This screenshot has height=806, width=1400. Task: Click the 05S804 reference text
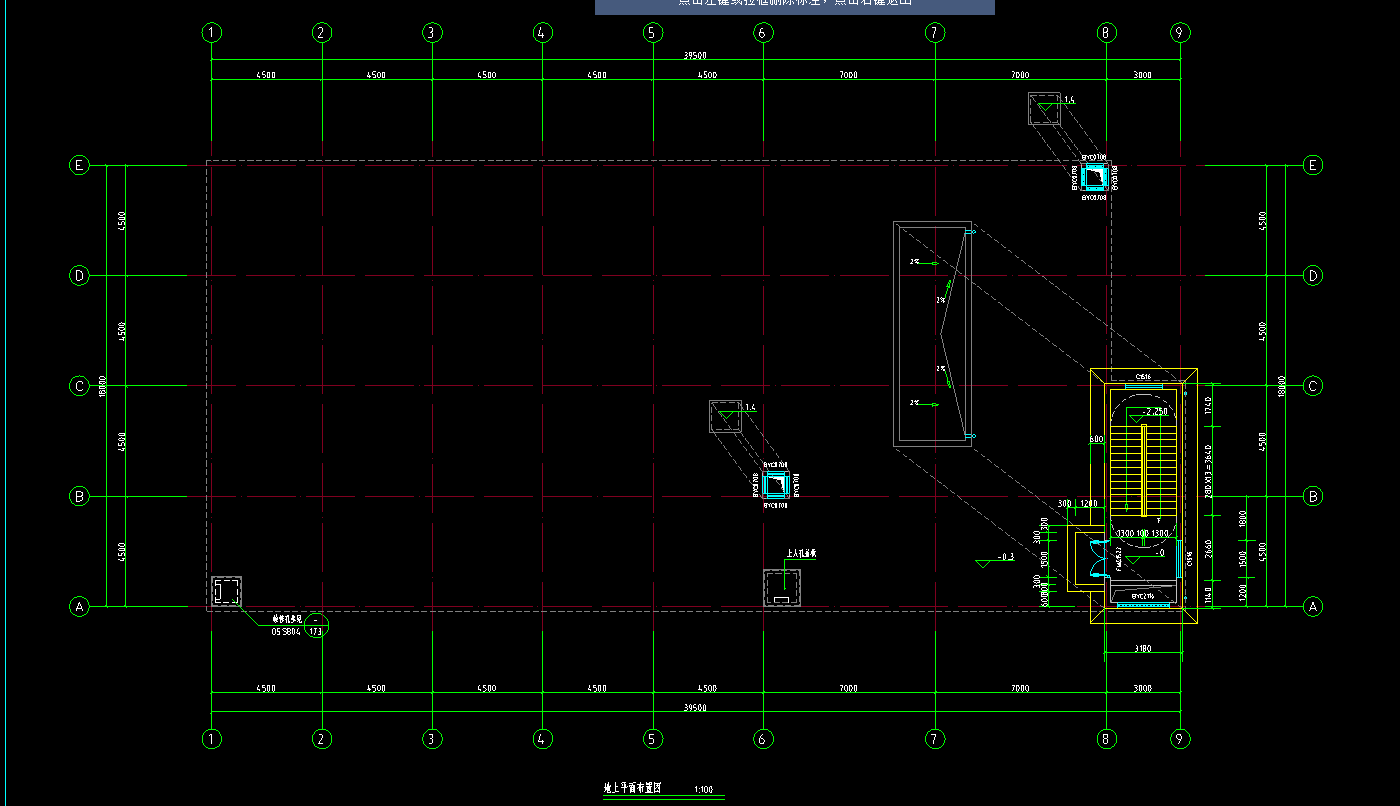tap(286, 631)
